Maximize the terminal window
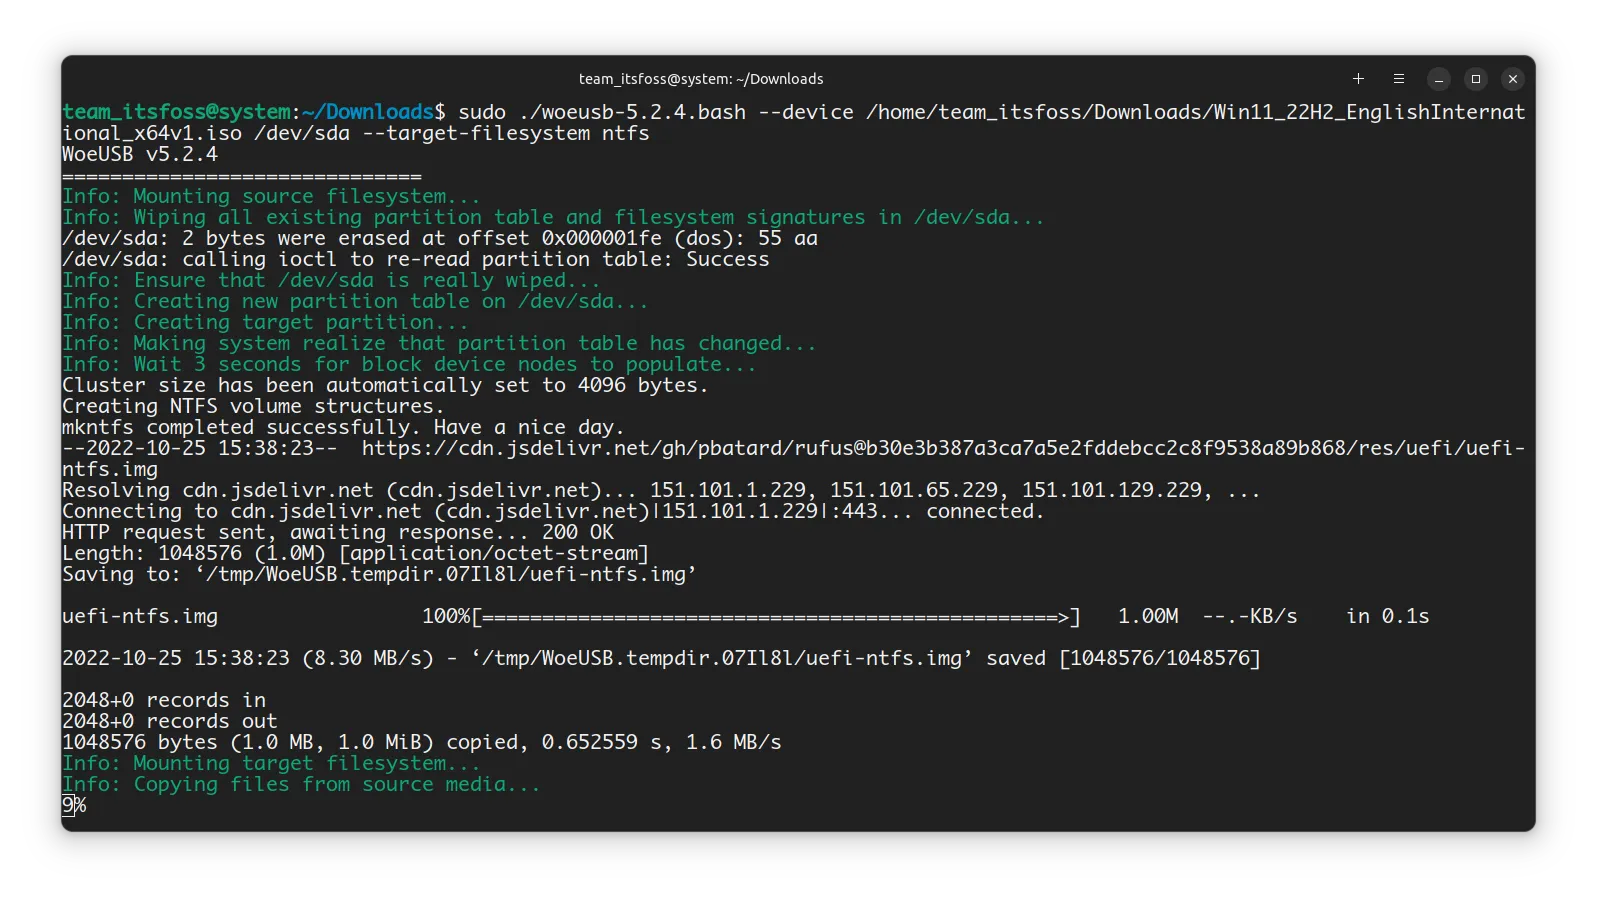Screen dimensions: 1597x899 [x=1475, y=79]
